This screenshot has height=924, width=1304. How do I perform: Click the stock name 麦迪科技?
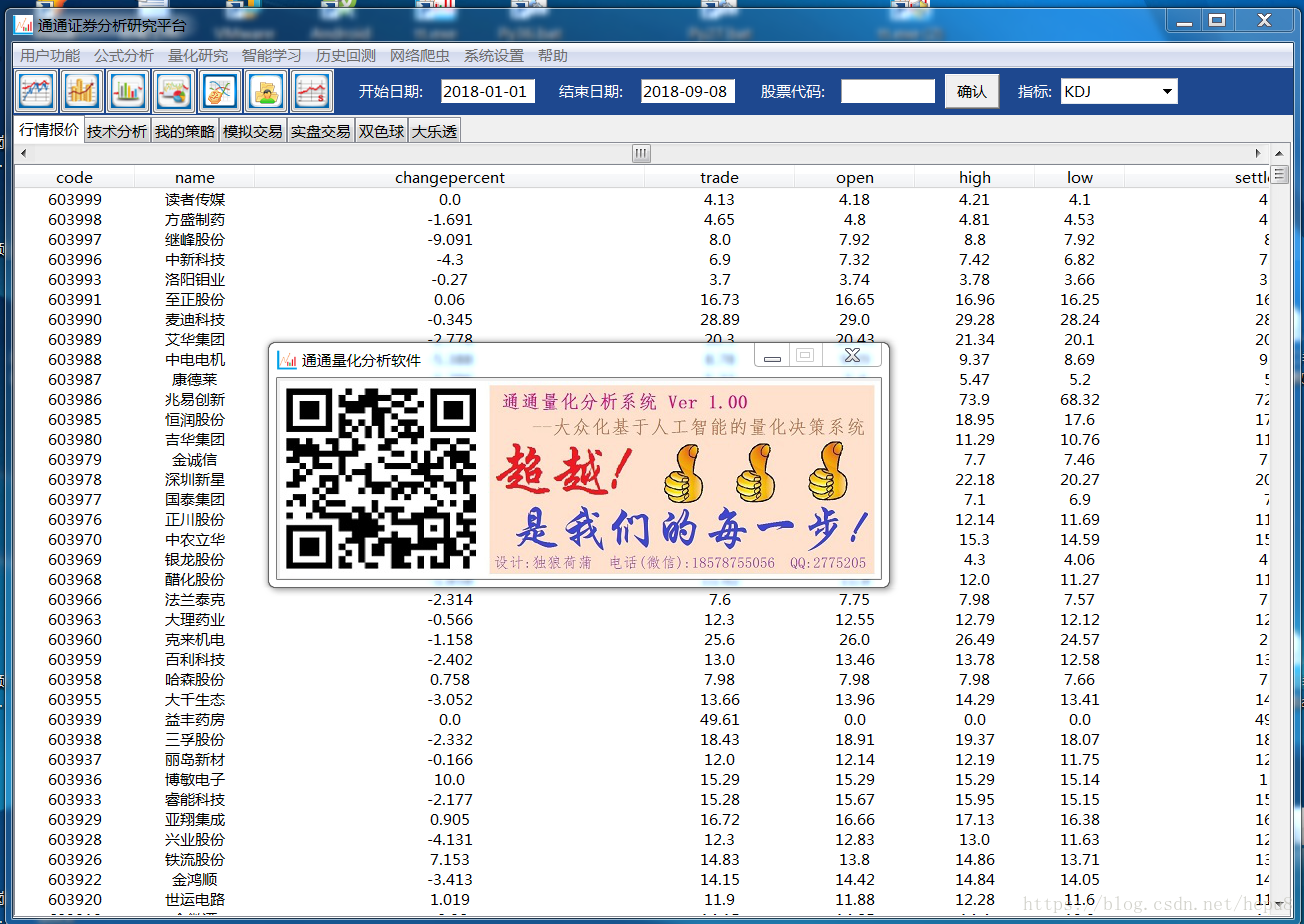point(195,320)
